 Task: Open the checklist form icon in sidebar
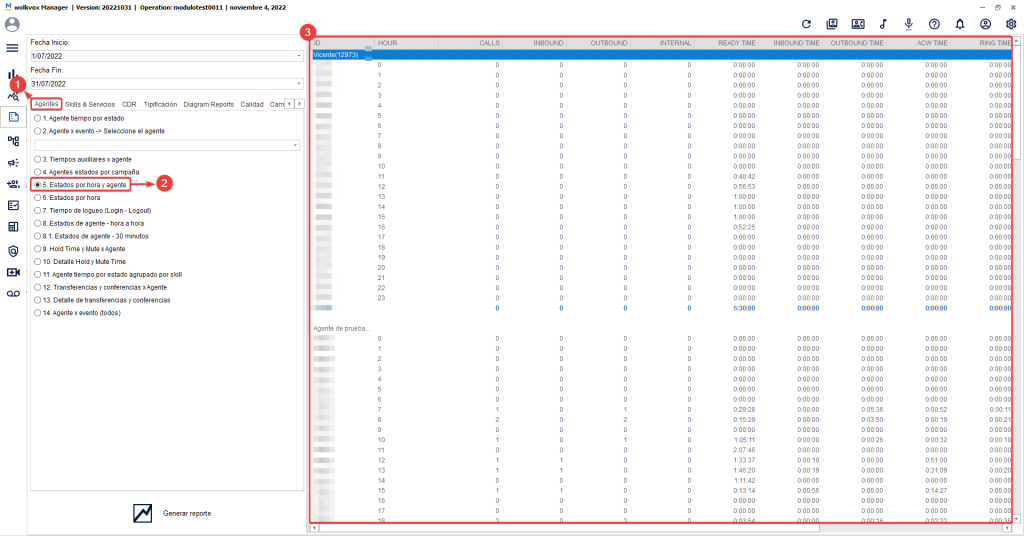(x=13, y=206)
